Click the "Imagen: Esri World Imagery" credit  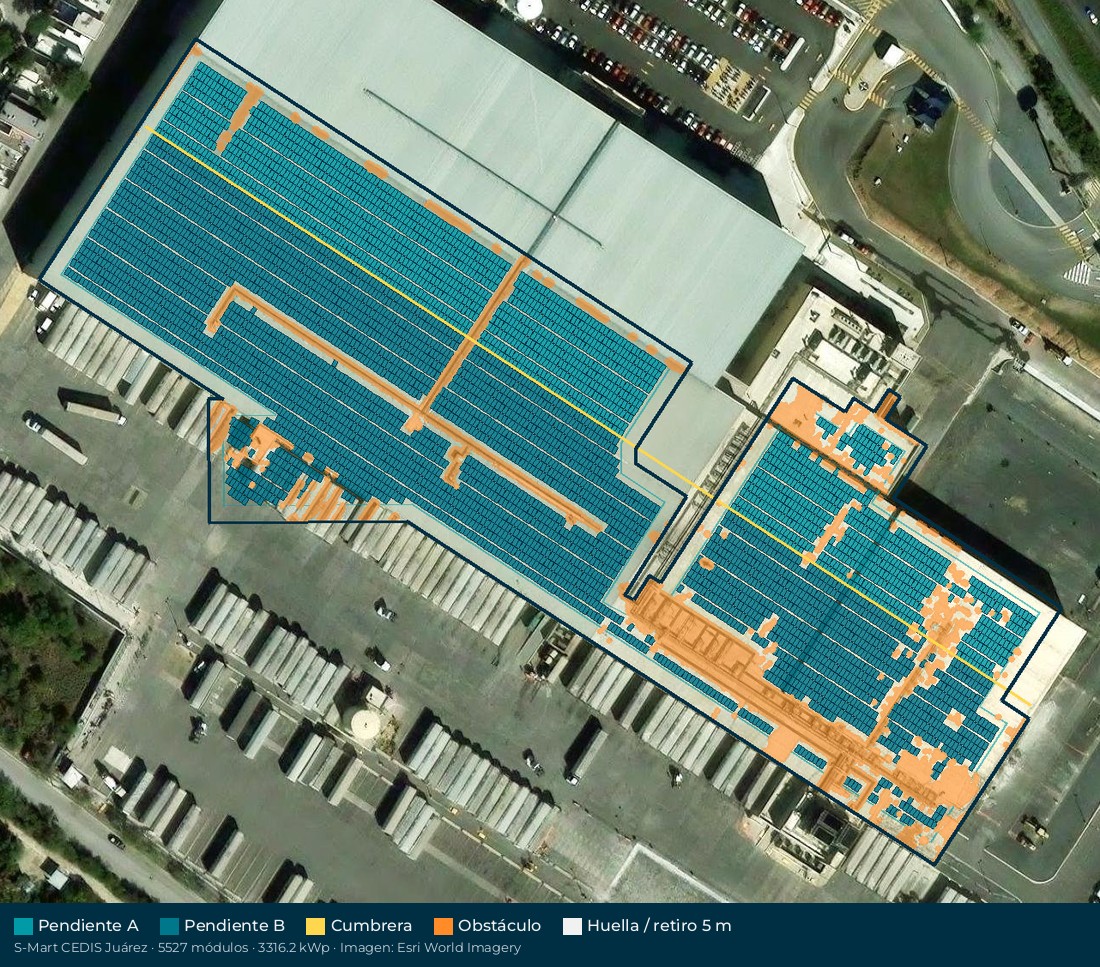click(430, 948)
